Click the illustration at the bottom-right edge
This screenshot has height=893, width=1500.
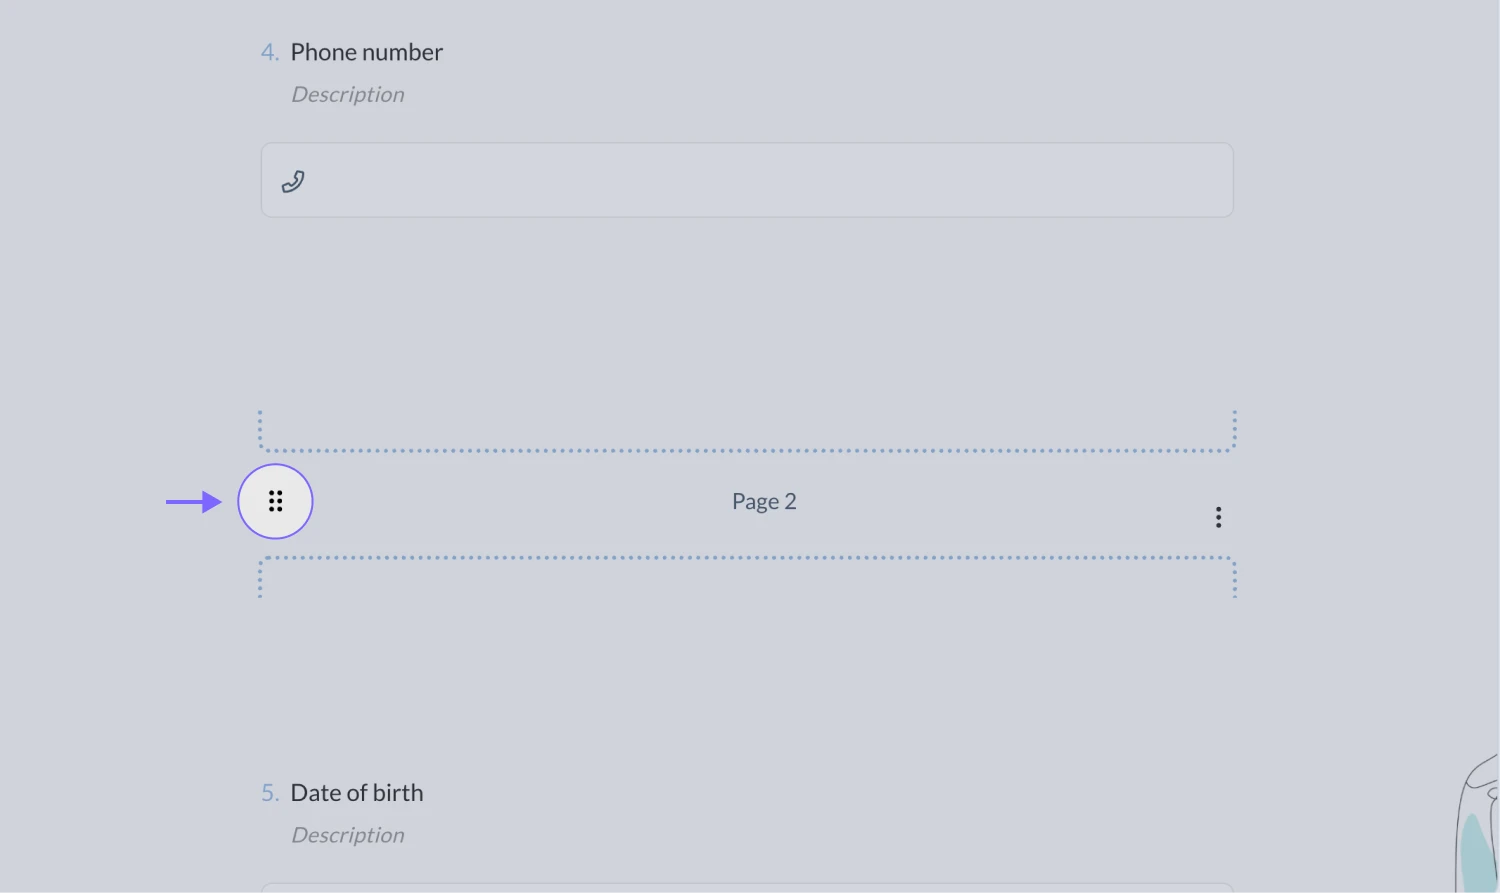1477,830
